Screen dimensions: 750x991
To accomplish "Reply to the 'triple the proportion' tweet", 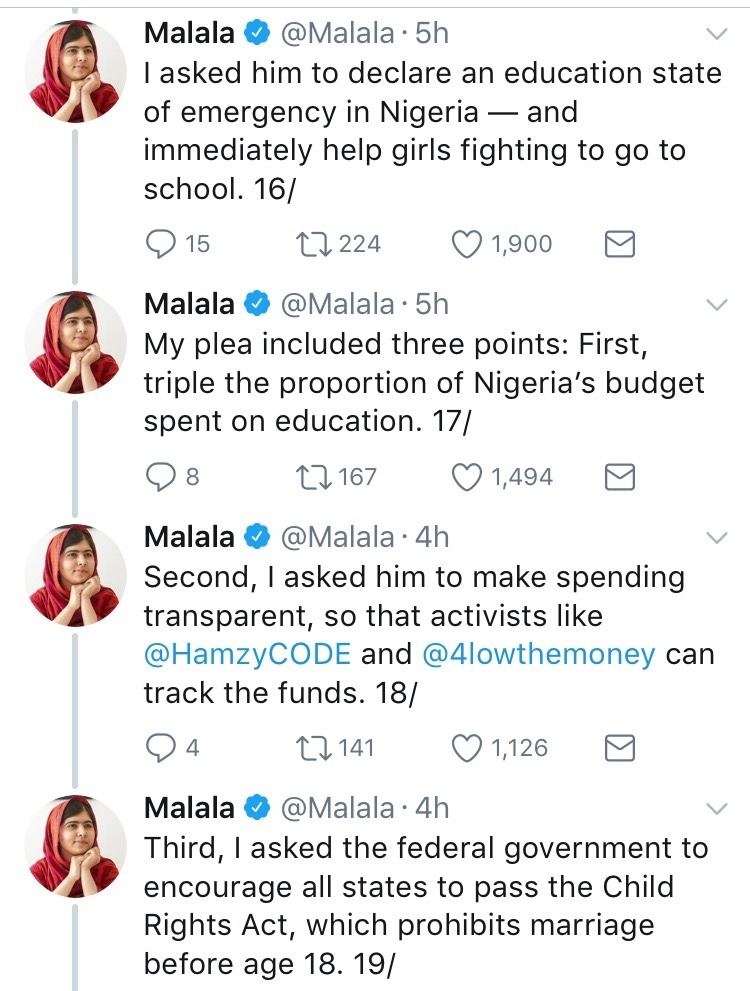I will 160,477.
